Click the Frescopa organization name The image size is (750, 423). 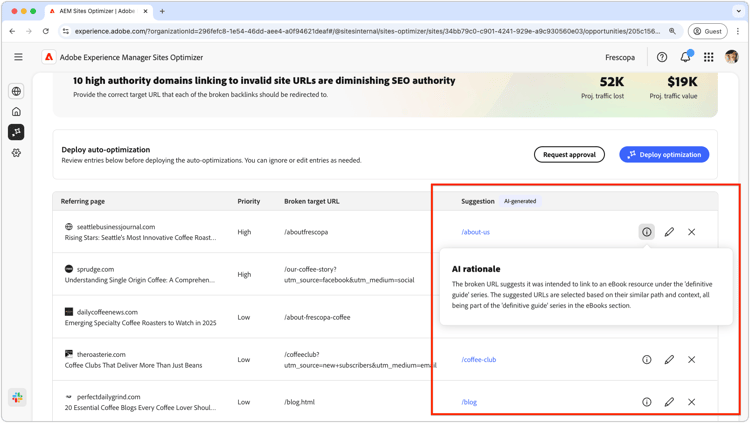click(620, 57)
